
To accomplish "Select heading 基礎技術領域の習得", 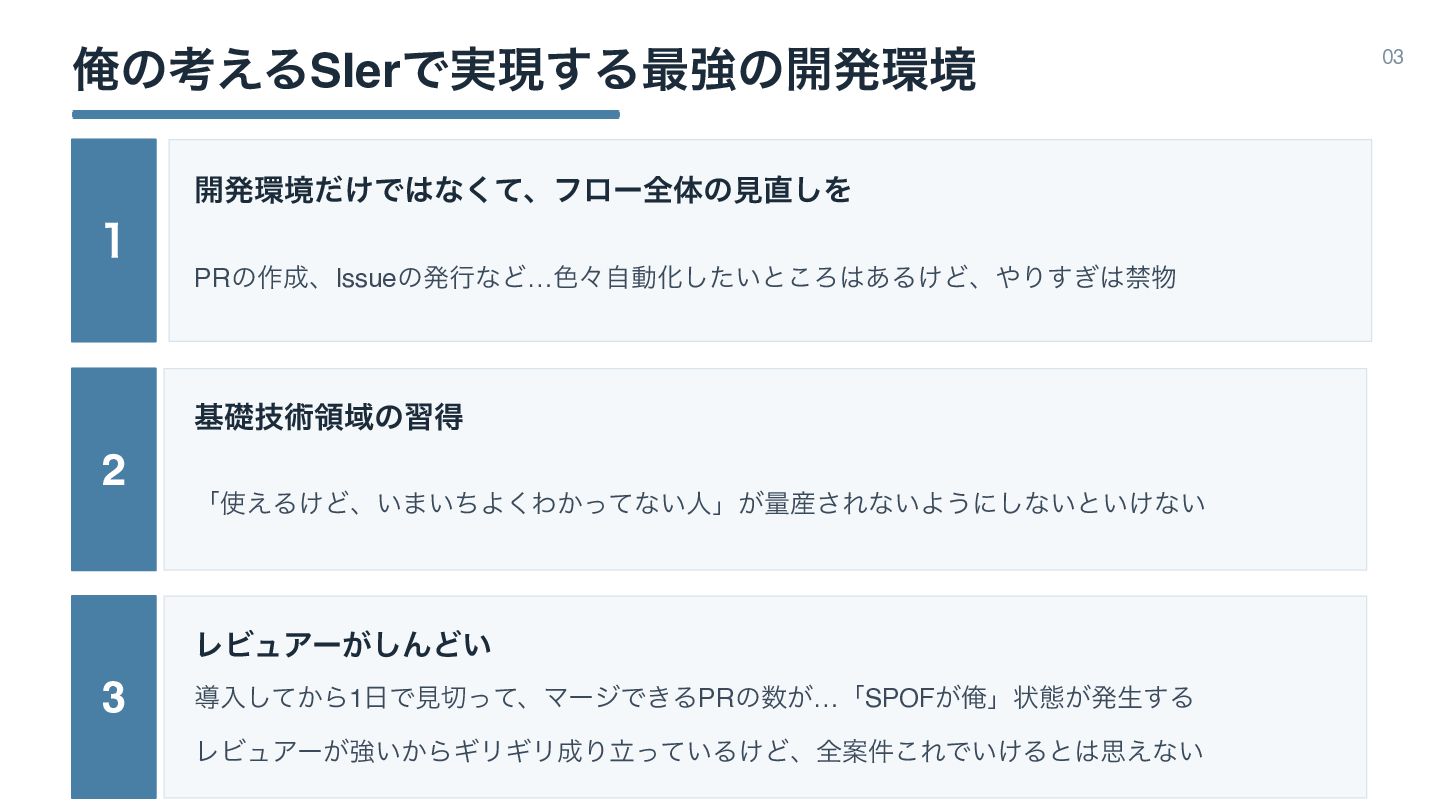I will point(328,418).
